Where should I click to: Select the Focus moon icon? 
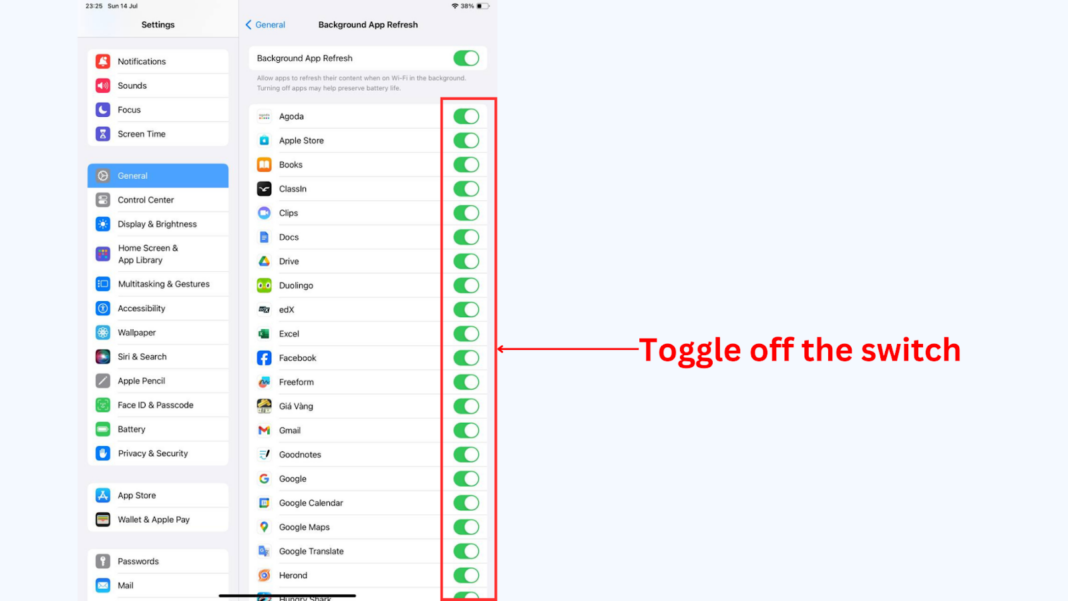pyautogui.click(x=103, y=110)
